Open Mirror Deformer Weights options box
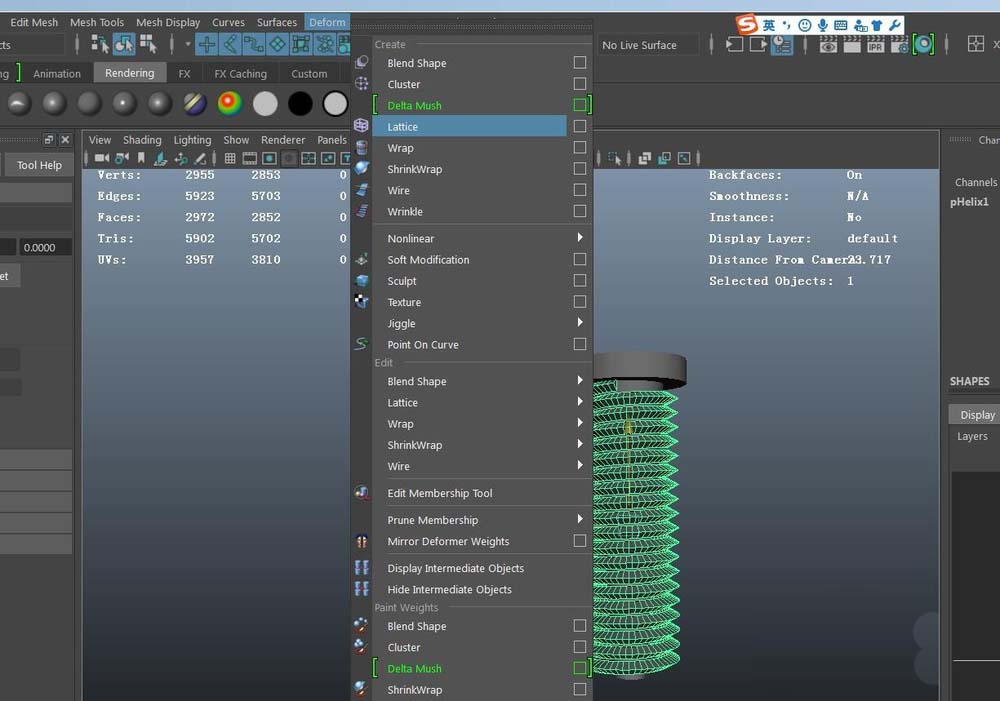Image resolution: width=1000 pixels, height=701 pixels. click(x=580, y=541)
